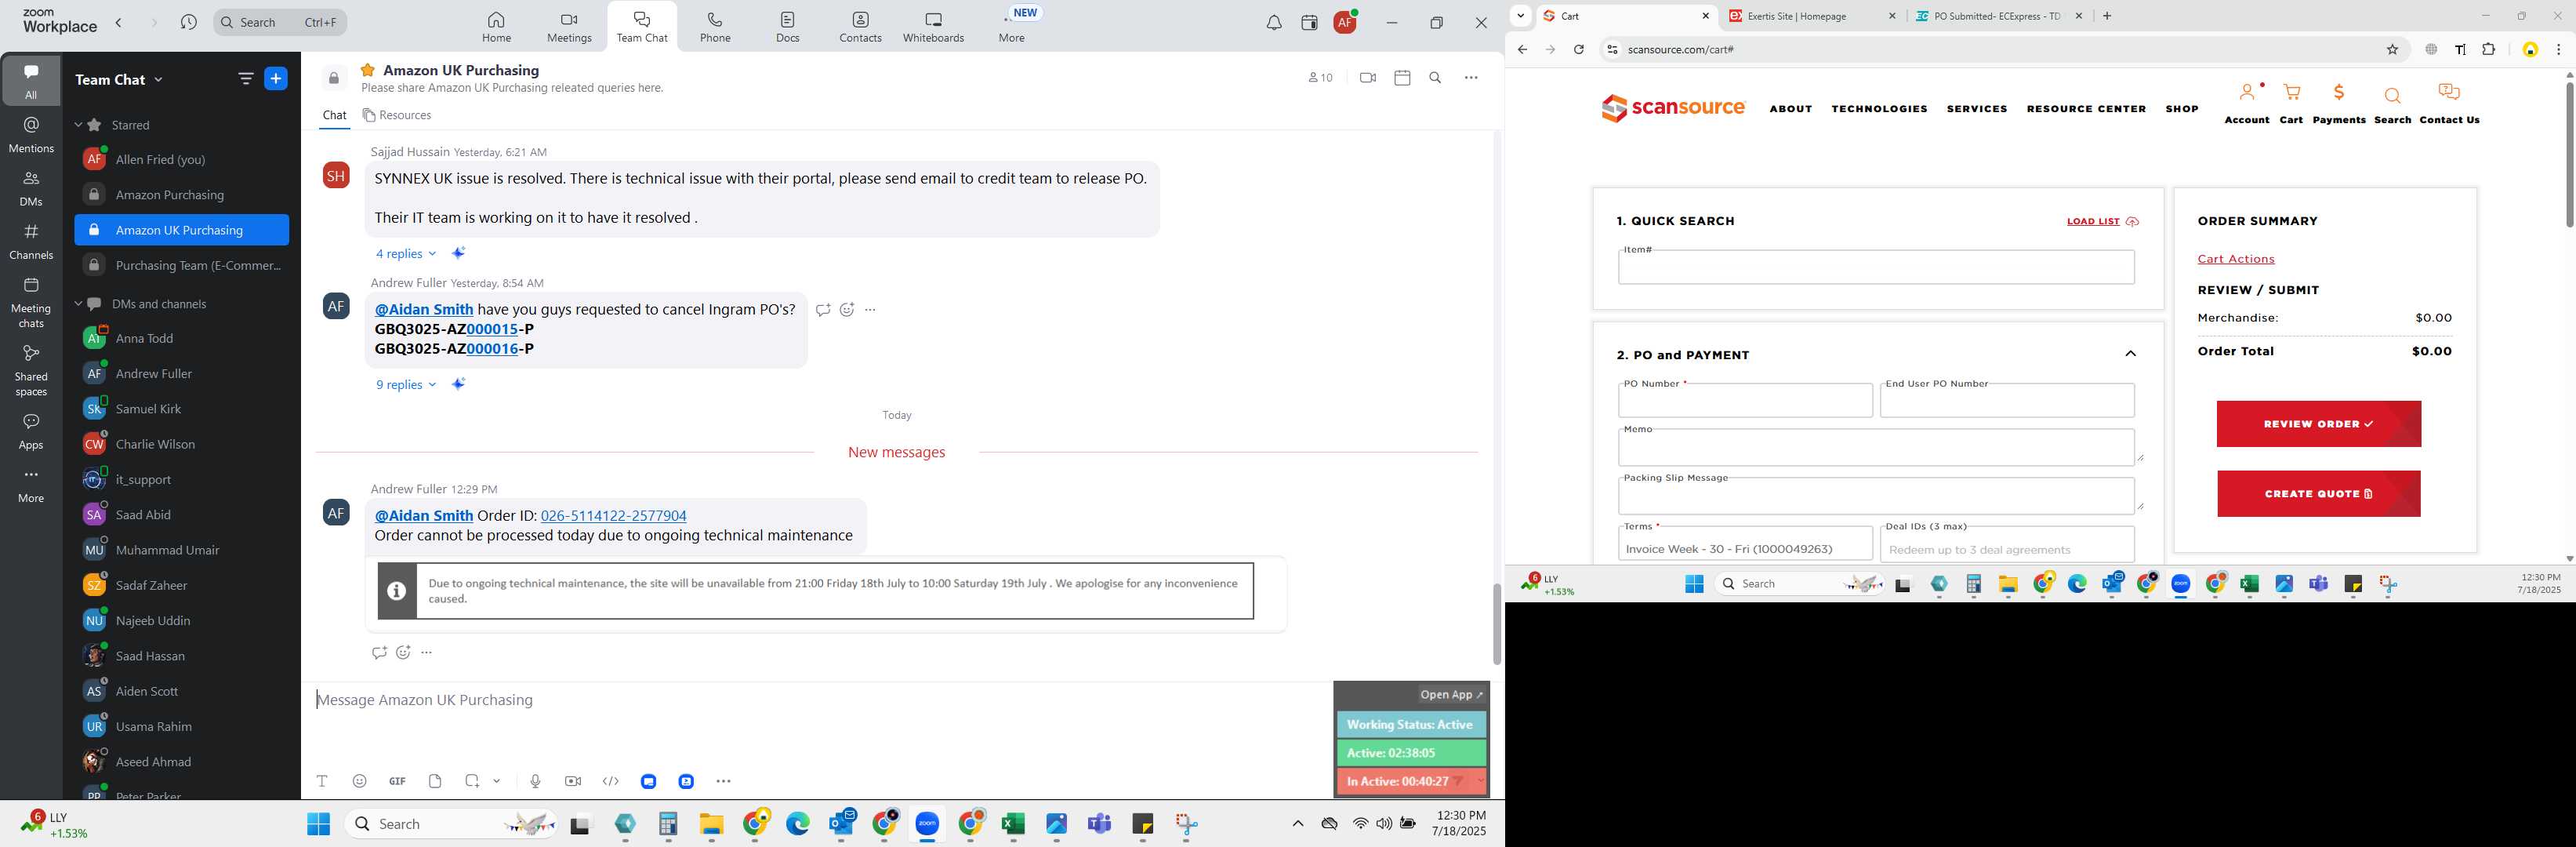Collapse the PO and PAYMENT section chevron
The height and width of the screenshot is (847, 2576).
(2130, 354)
